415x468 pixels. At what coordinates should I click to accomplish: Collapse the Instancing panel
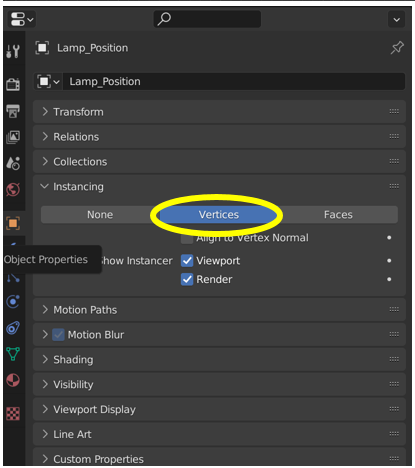(x=219, y=186)
